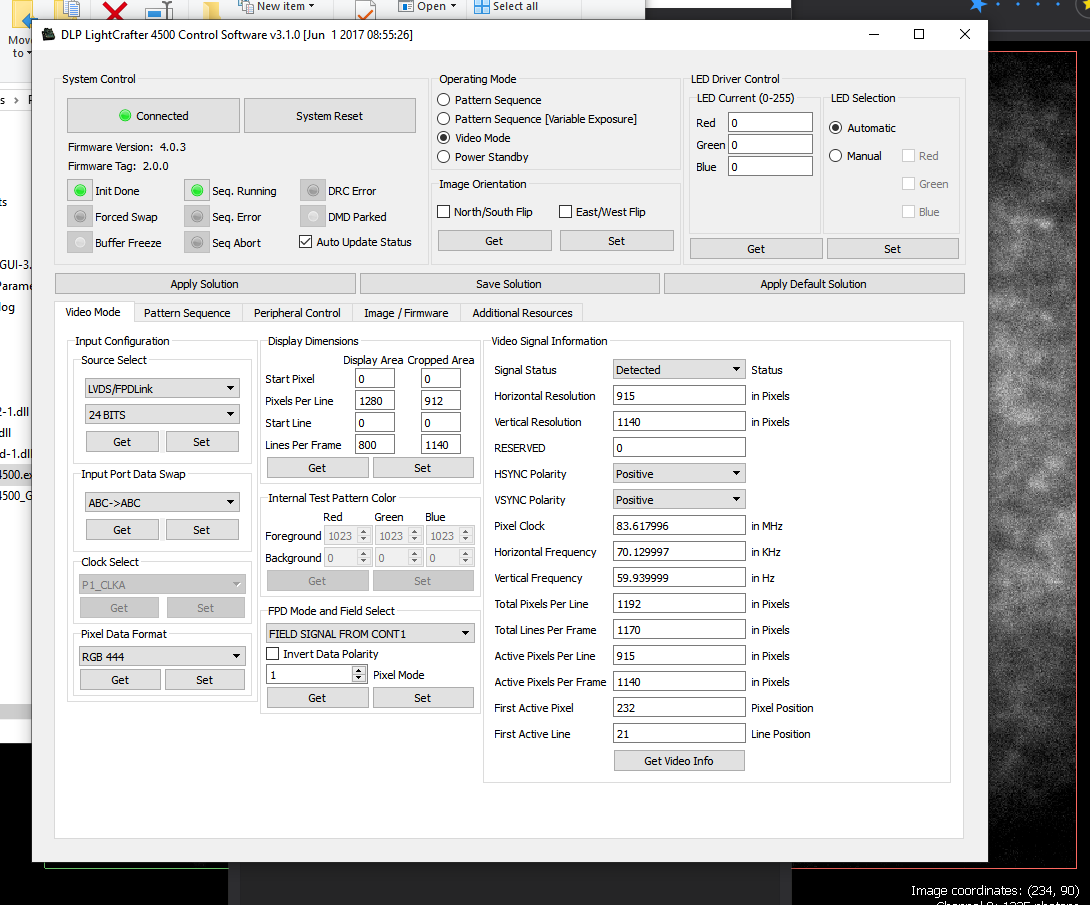Click the Green LED current field

tap(770, 145)
